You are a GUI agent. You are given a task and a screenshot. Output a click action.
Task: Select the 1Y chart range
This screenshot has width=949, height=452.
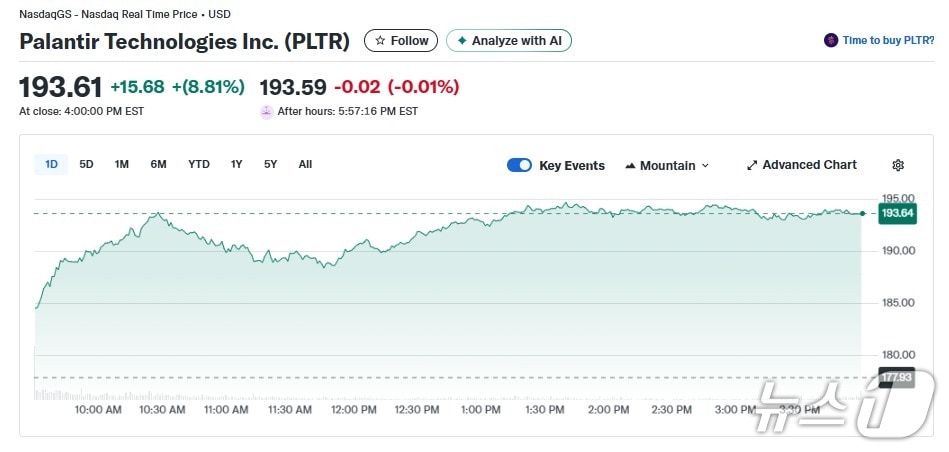pyautogui.click(x=236, y=164)
